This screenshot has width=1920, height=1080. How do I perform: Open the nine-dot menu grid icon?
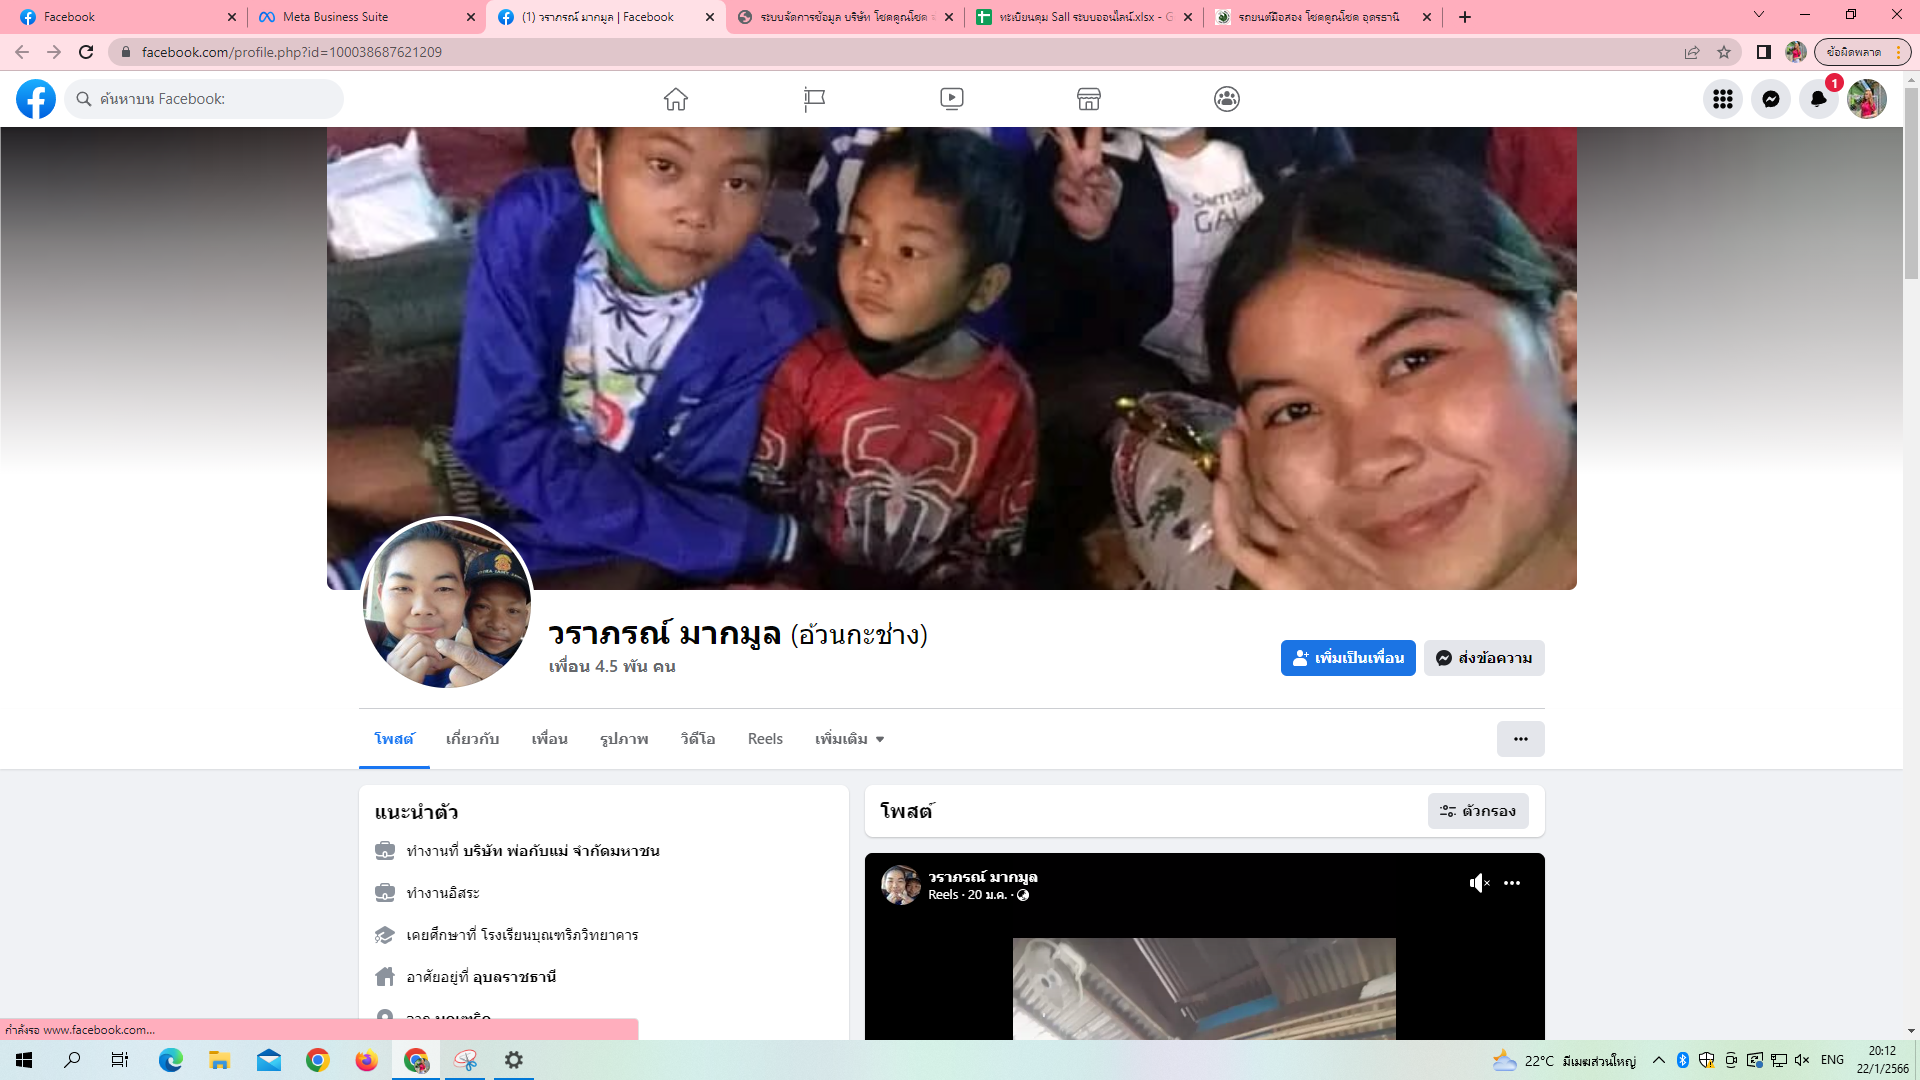coord(1723,99)
